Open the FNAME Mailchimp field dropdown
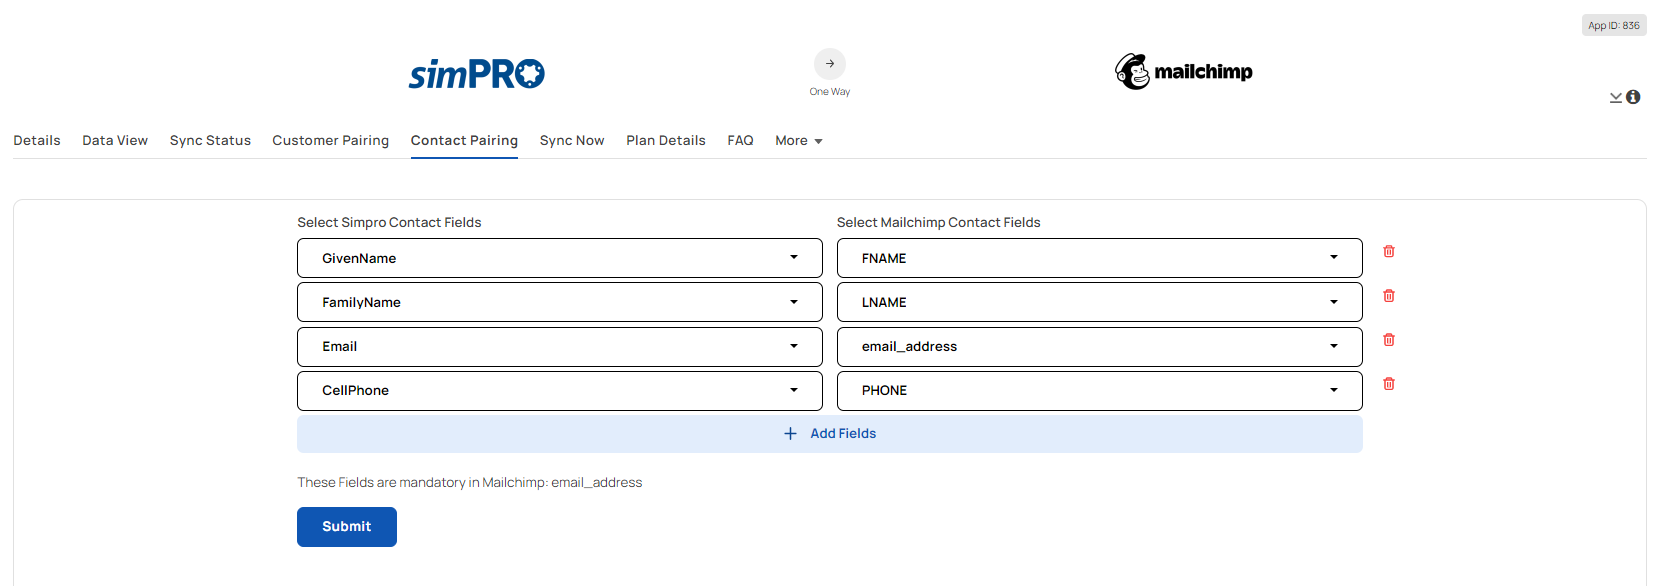 tap(1100, 258)
